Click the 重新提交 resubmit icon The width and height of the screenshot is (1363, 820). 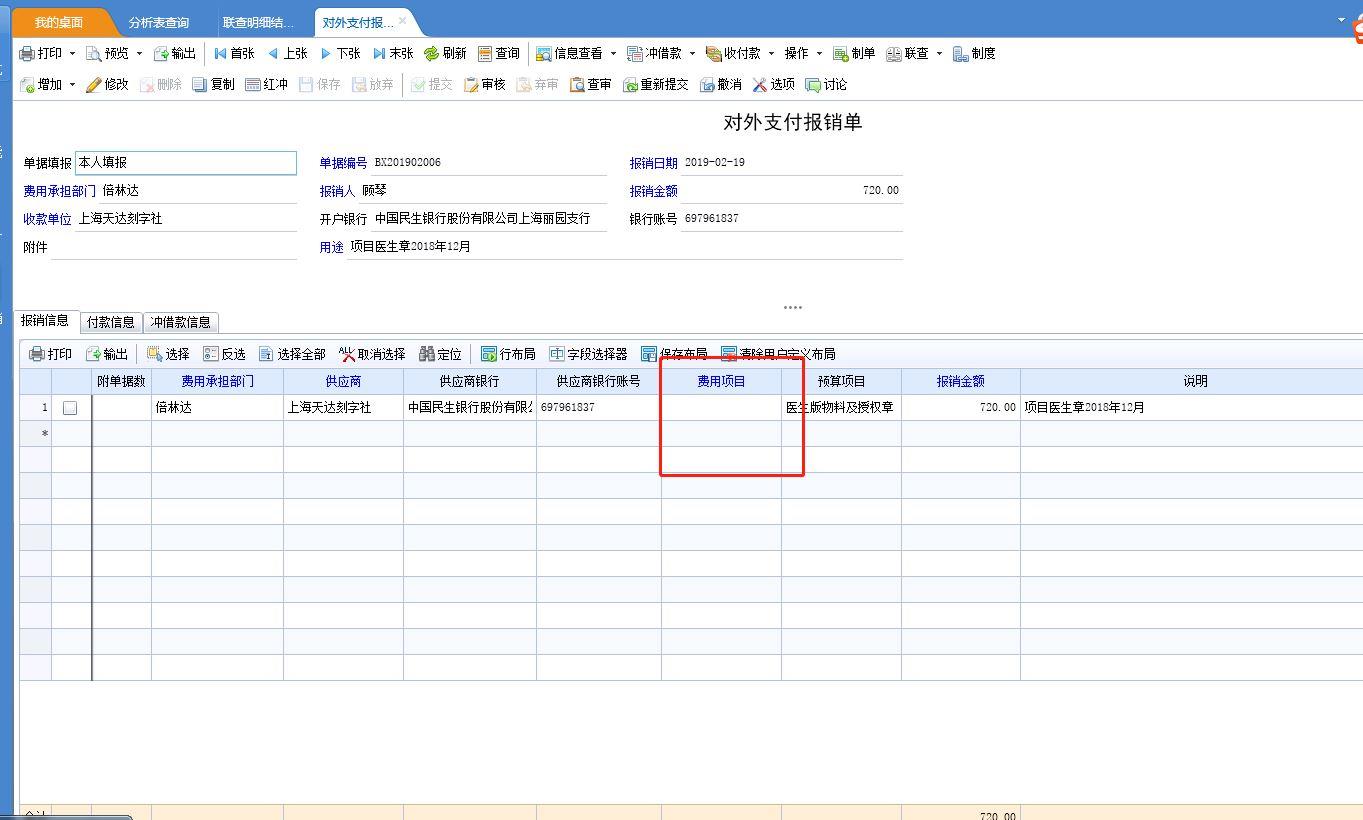pos(630,85)
